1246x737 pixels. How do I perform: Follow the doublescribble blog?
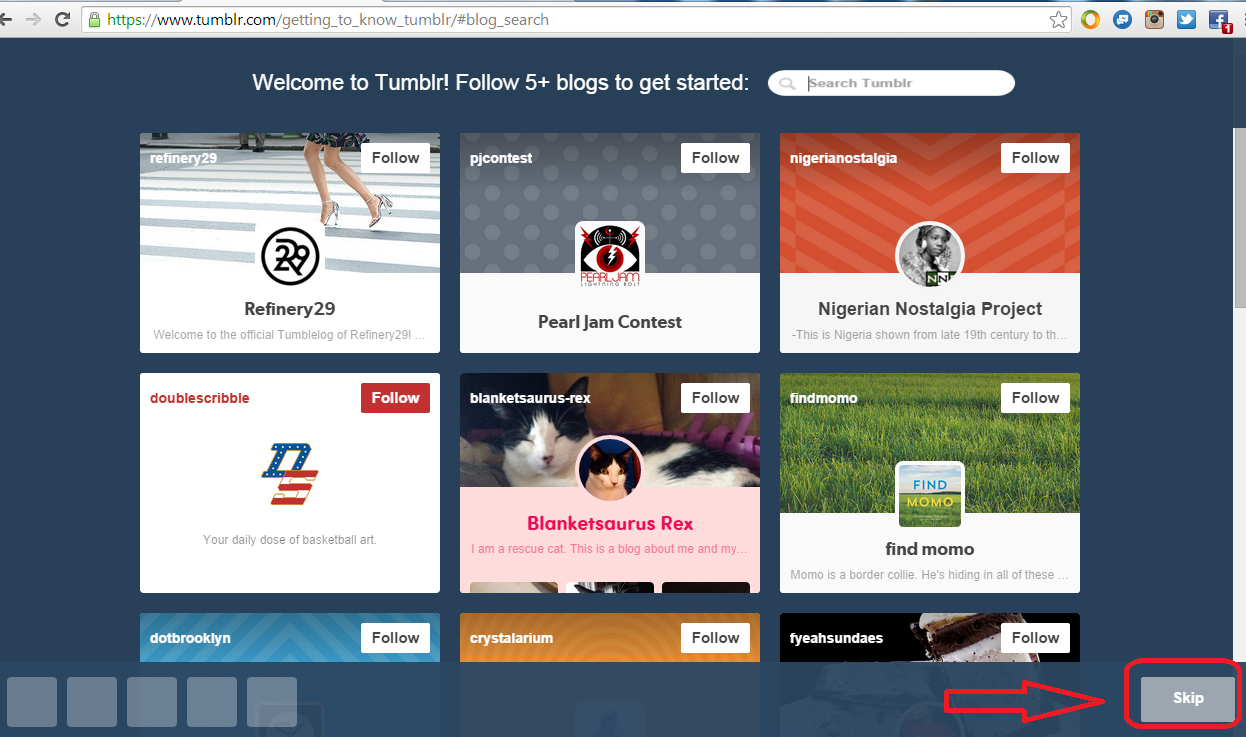395,397
